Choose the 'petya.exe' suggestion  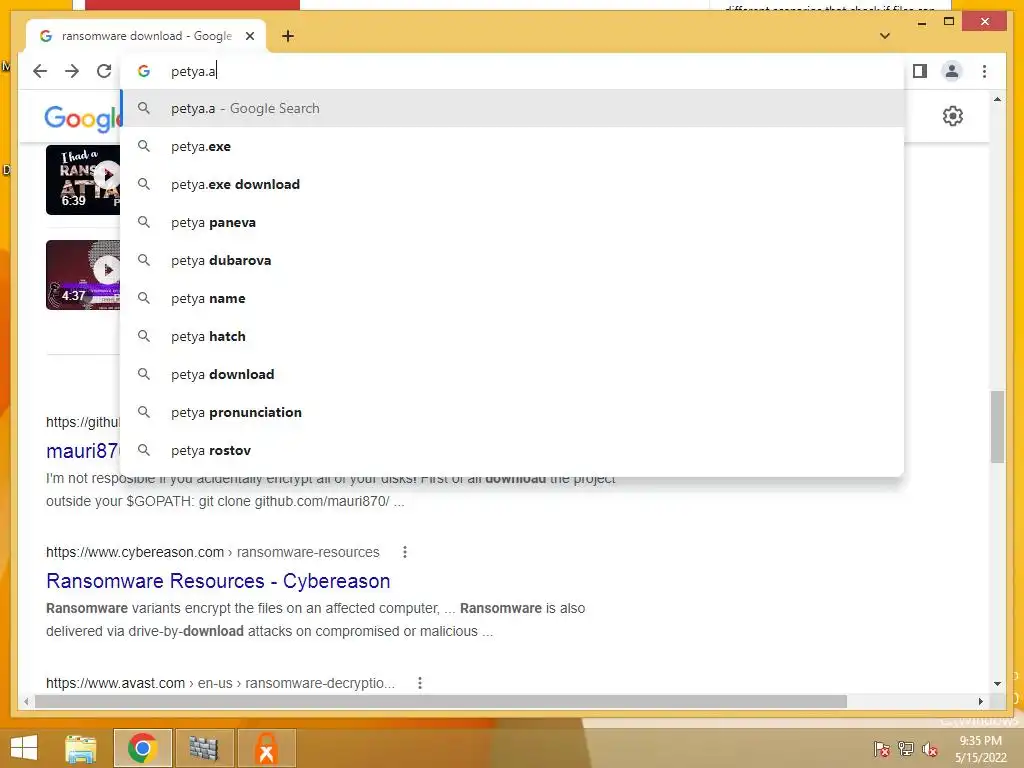513,146
